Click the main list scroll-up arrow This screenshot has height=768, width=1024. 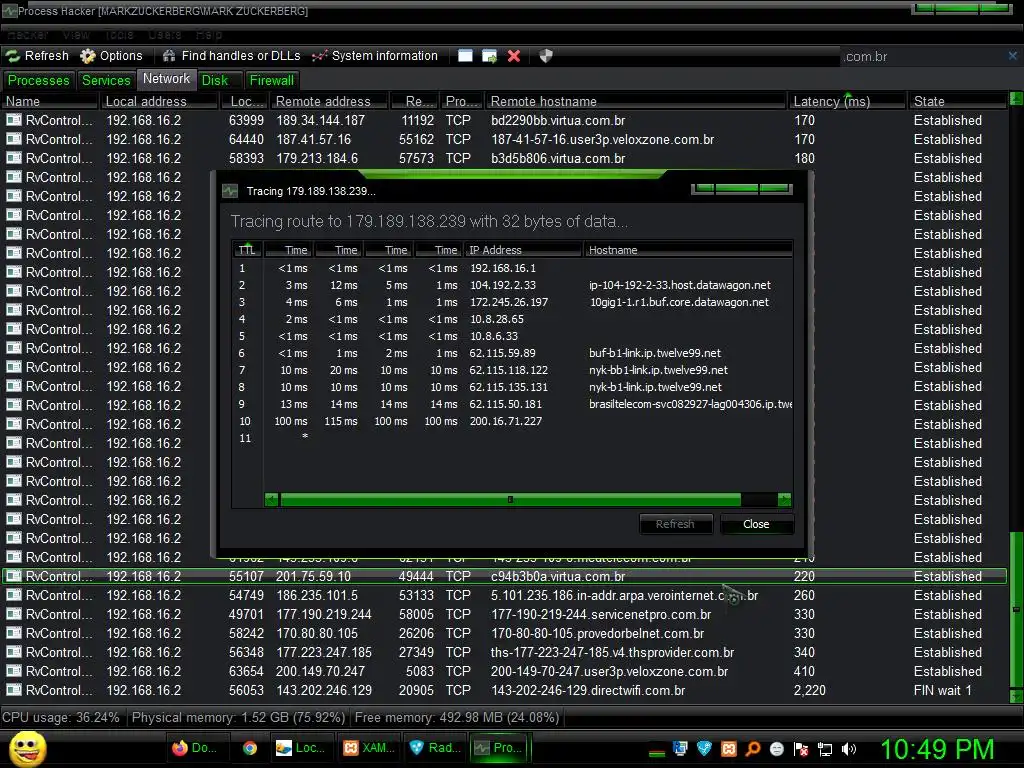coord(1016,99)
